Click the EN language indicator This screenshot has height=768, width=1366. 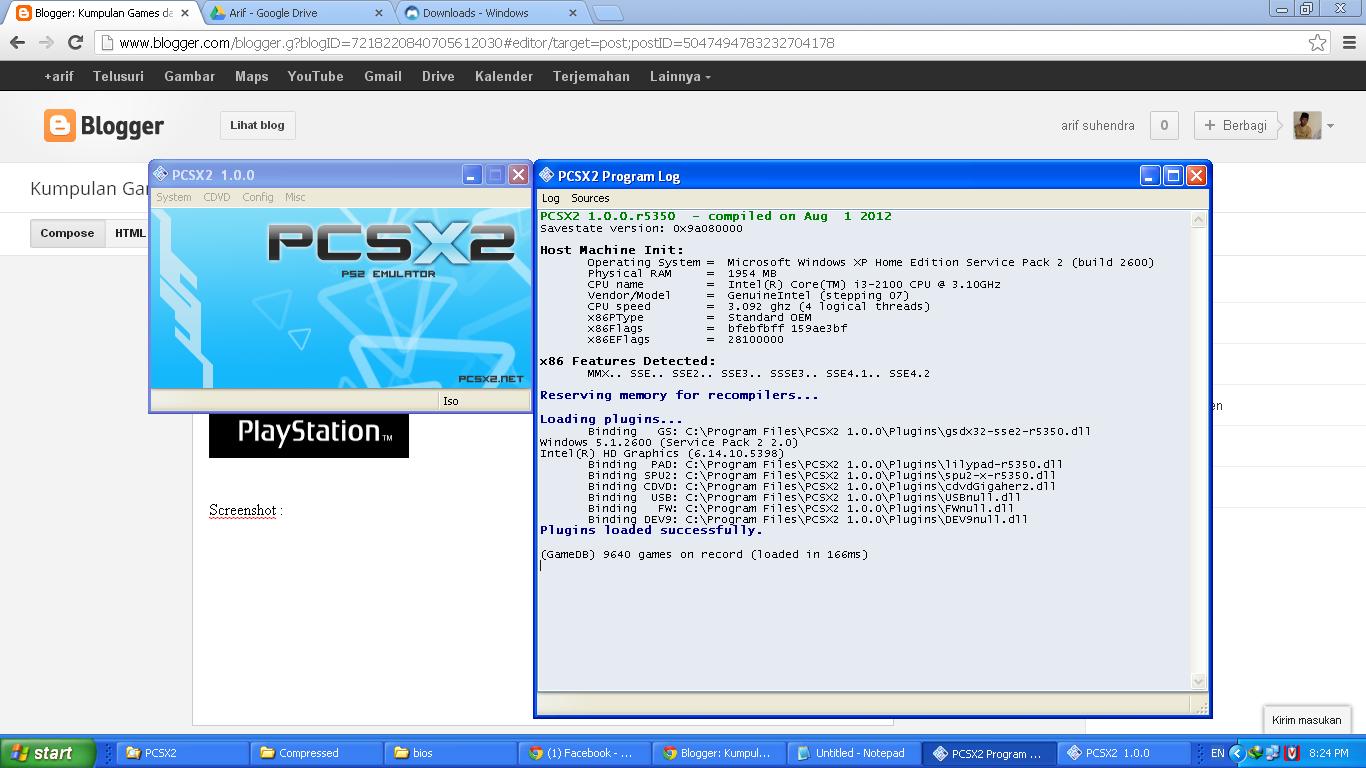pos(1217,753)
